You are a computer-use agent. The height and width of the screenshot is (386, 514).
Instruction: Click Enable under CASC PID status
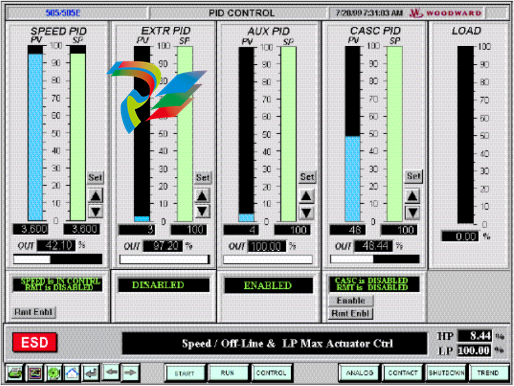click(x=351, y=301)
